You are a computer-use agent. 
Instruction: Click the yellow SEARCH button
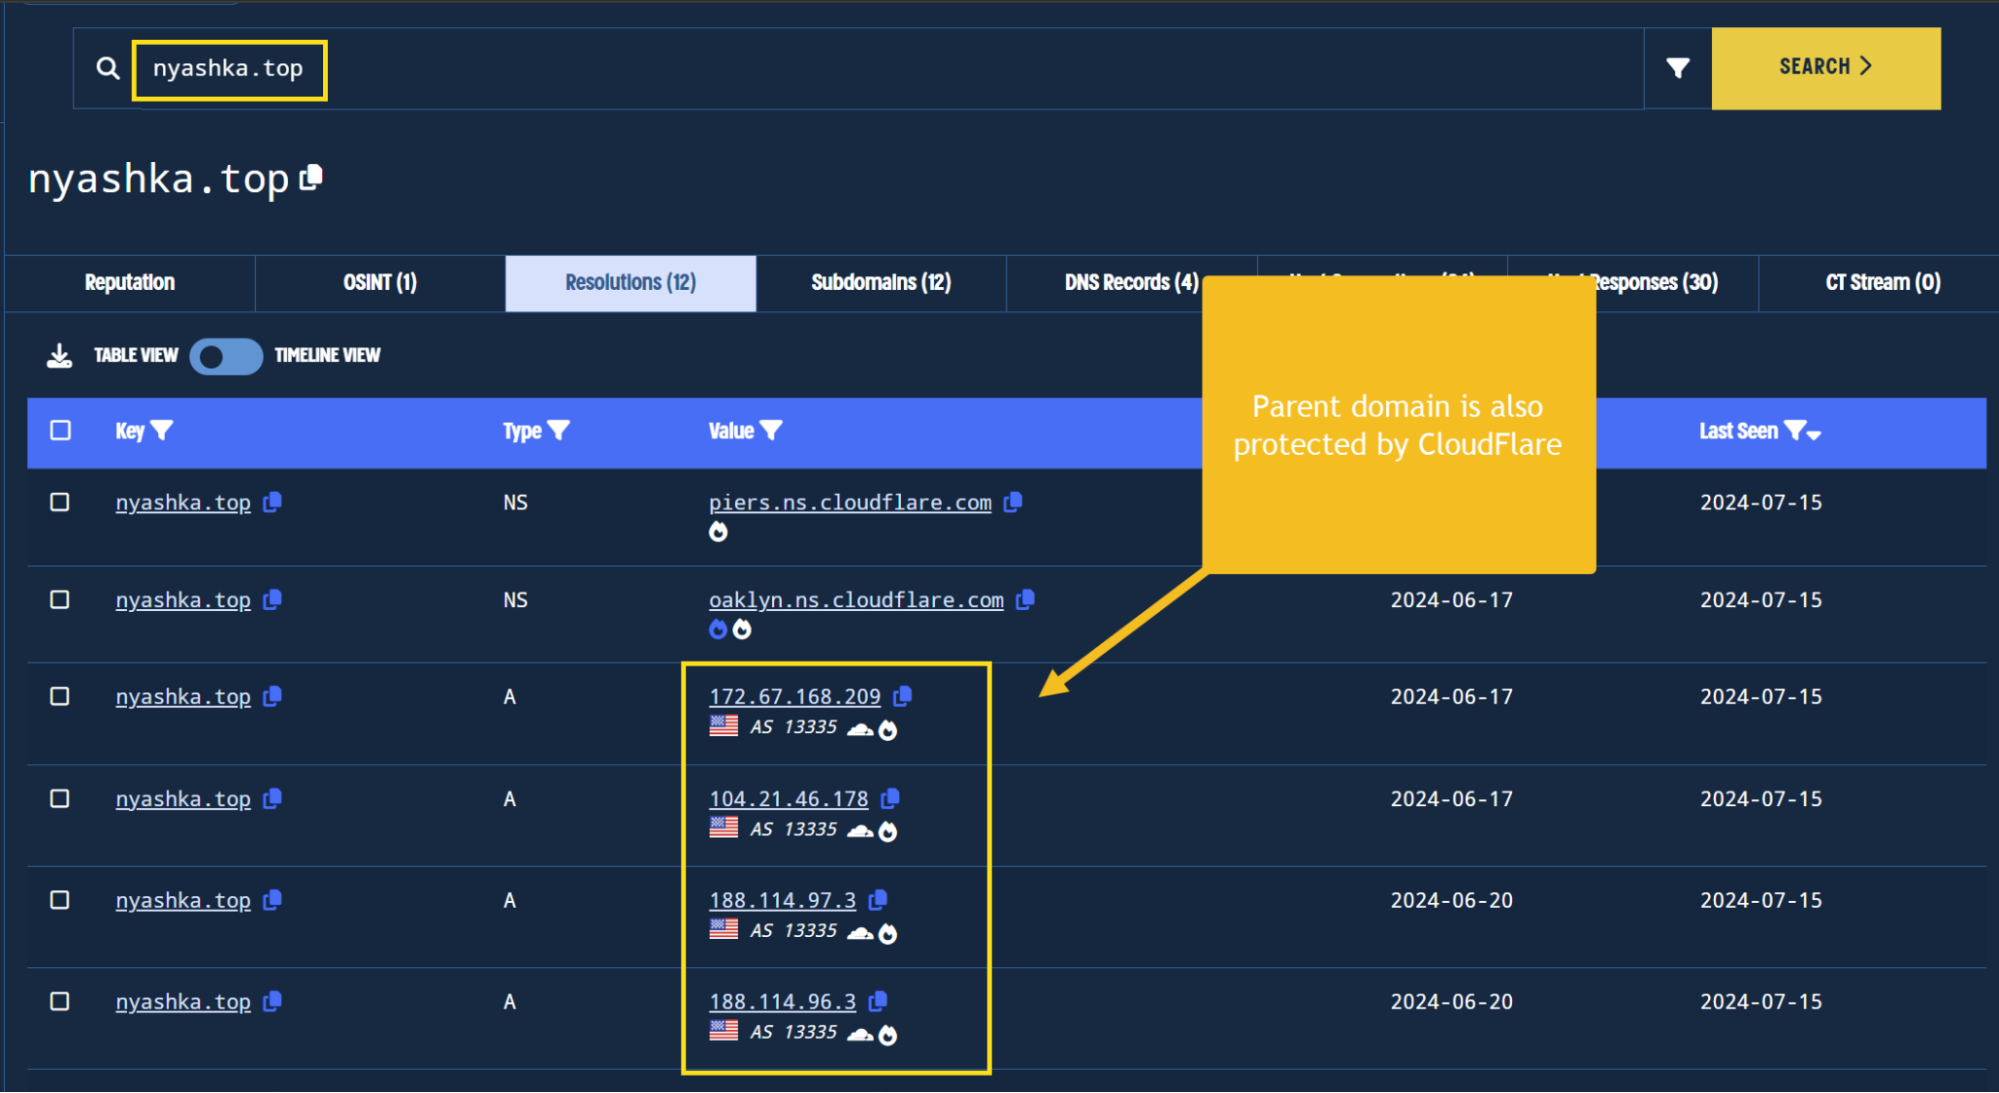pos(1826,68)
